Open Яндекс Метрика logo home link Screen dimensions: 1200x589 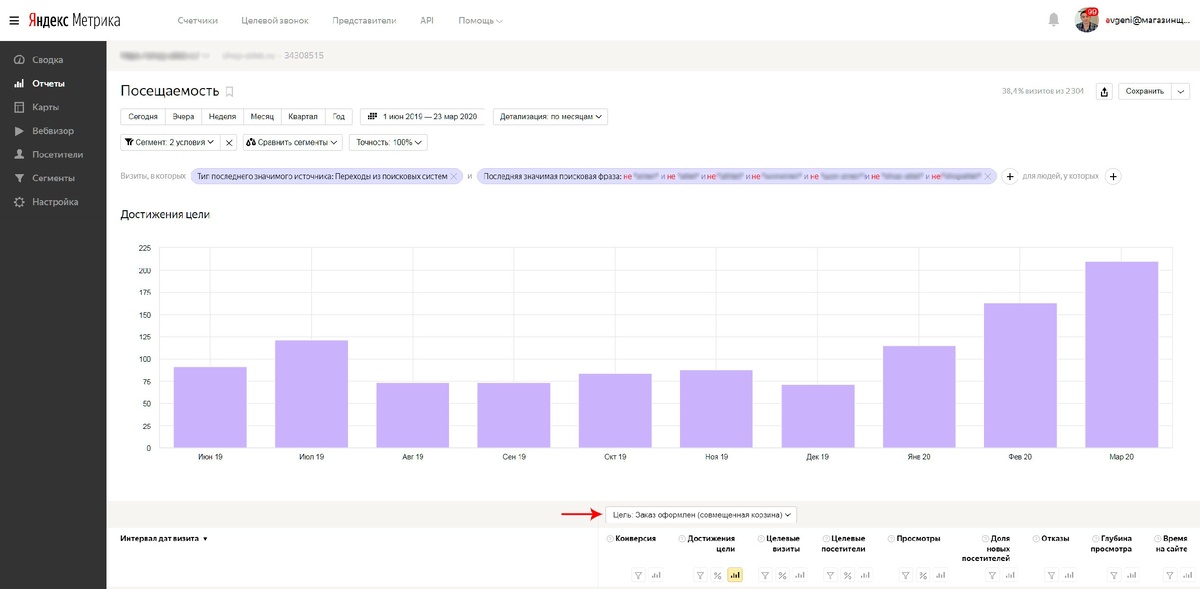[72, 20]
